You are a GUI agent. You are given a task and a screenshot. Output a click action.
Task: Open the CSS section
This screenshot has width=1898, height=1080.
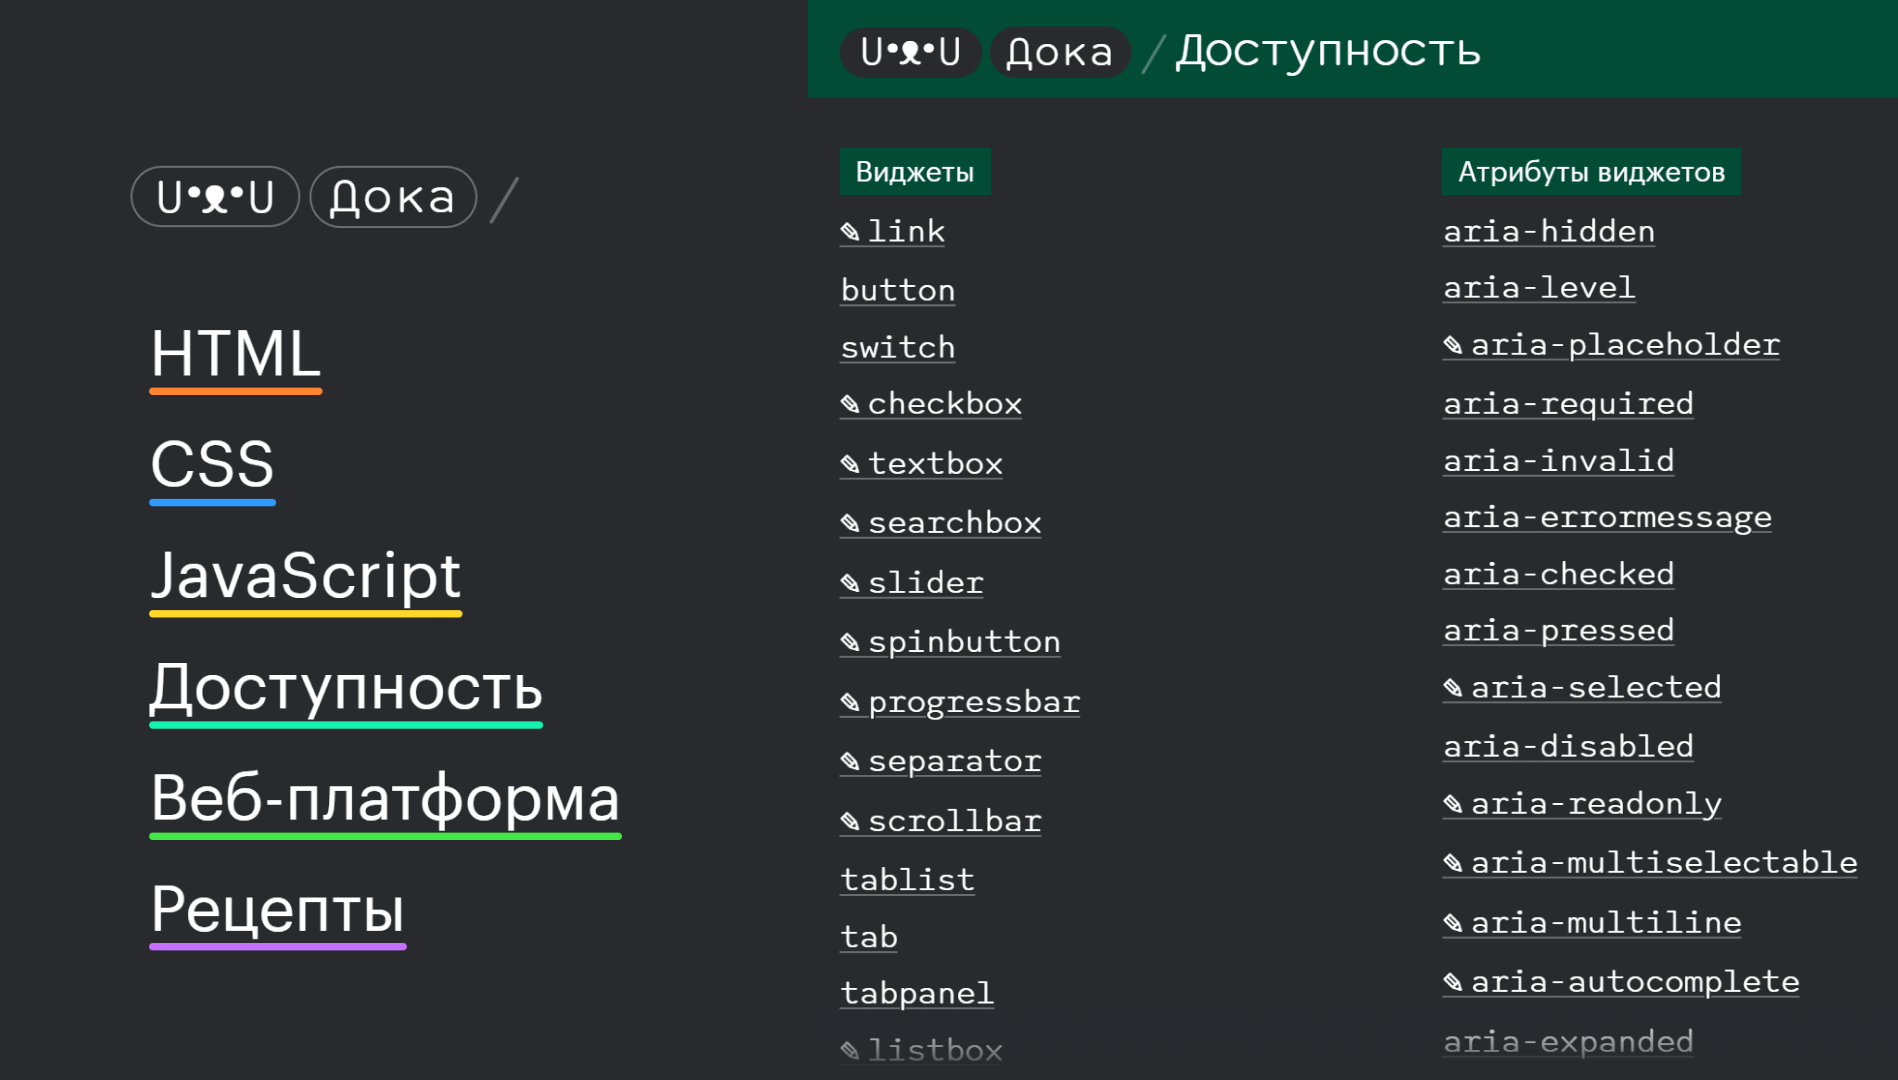tap(212, 465)
